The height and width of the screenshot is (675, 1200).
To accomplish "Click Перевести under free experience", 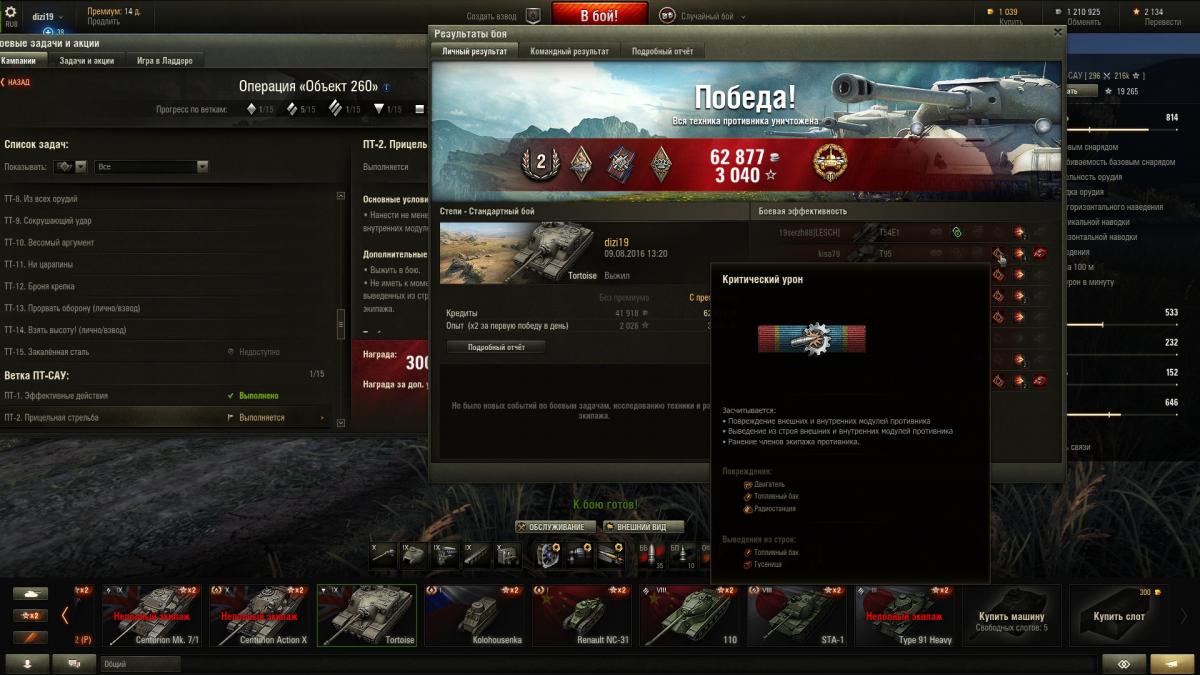I will click(1161, 22).
